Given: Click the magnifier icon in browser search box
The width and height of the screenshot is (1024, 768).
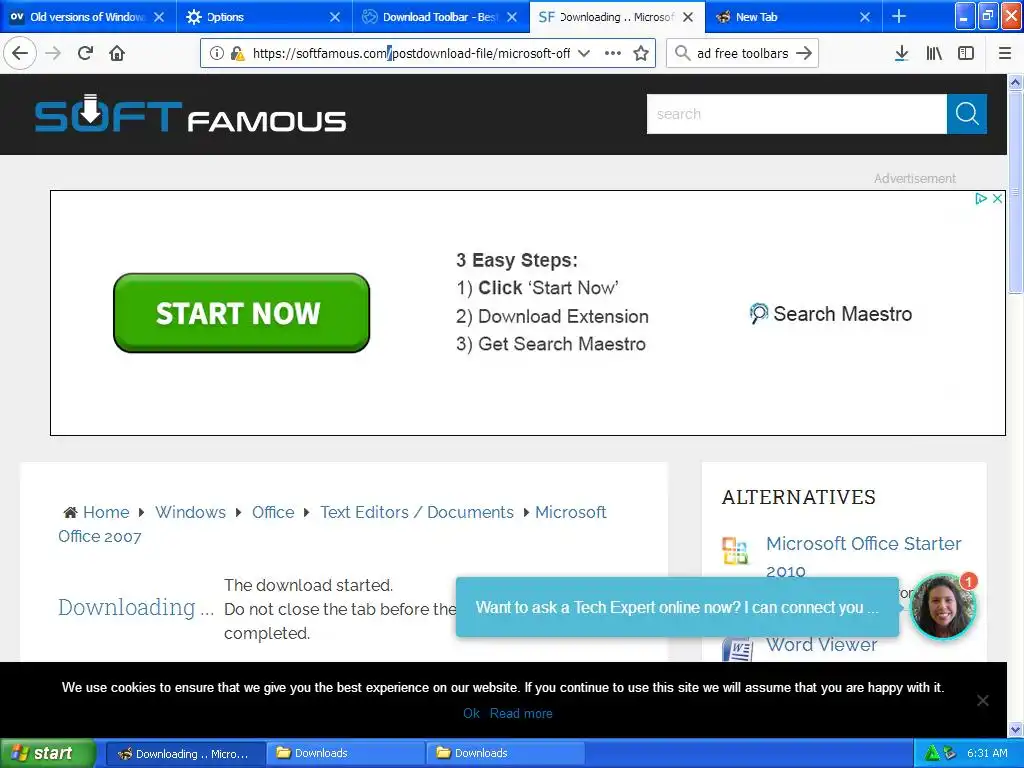Looking at the screenshot, I should 682,53.
